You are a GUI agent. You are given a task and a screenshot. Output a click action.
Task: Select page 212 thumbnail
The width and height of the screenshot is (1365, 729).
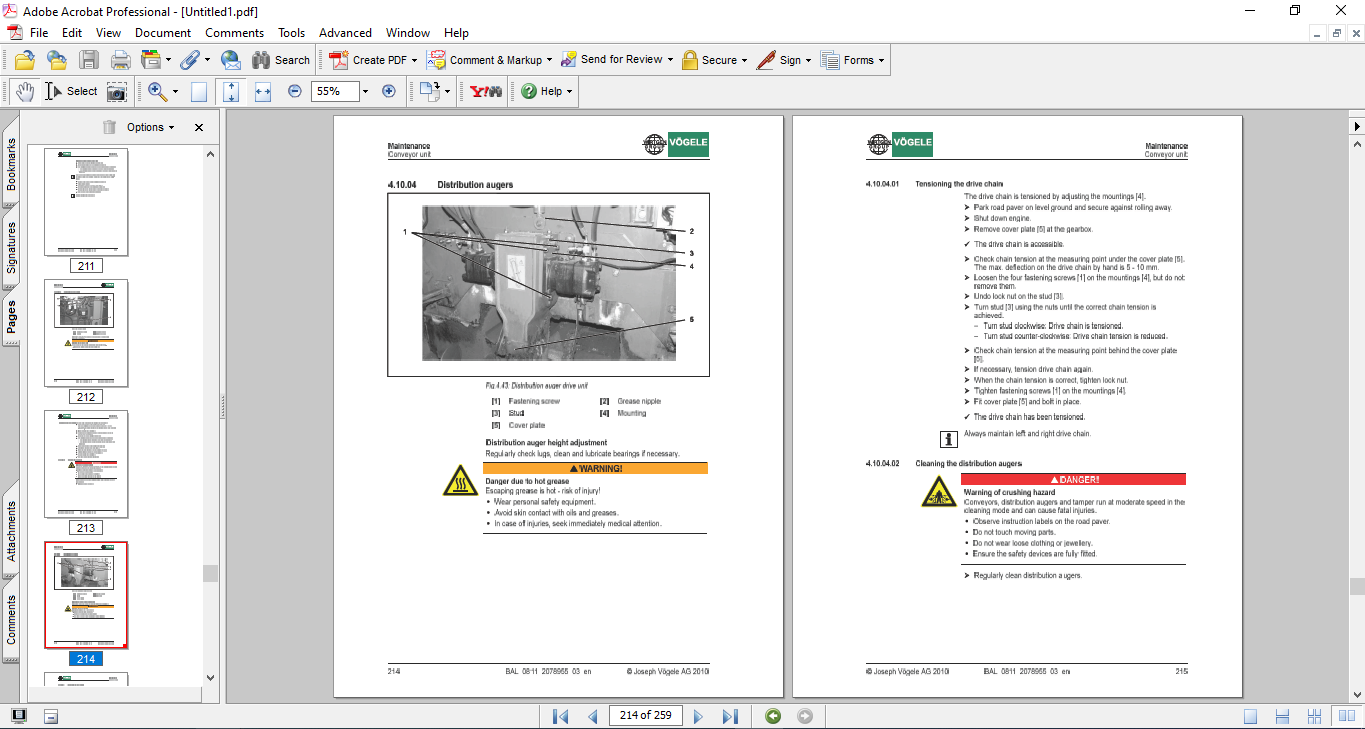tap(86, 333)
